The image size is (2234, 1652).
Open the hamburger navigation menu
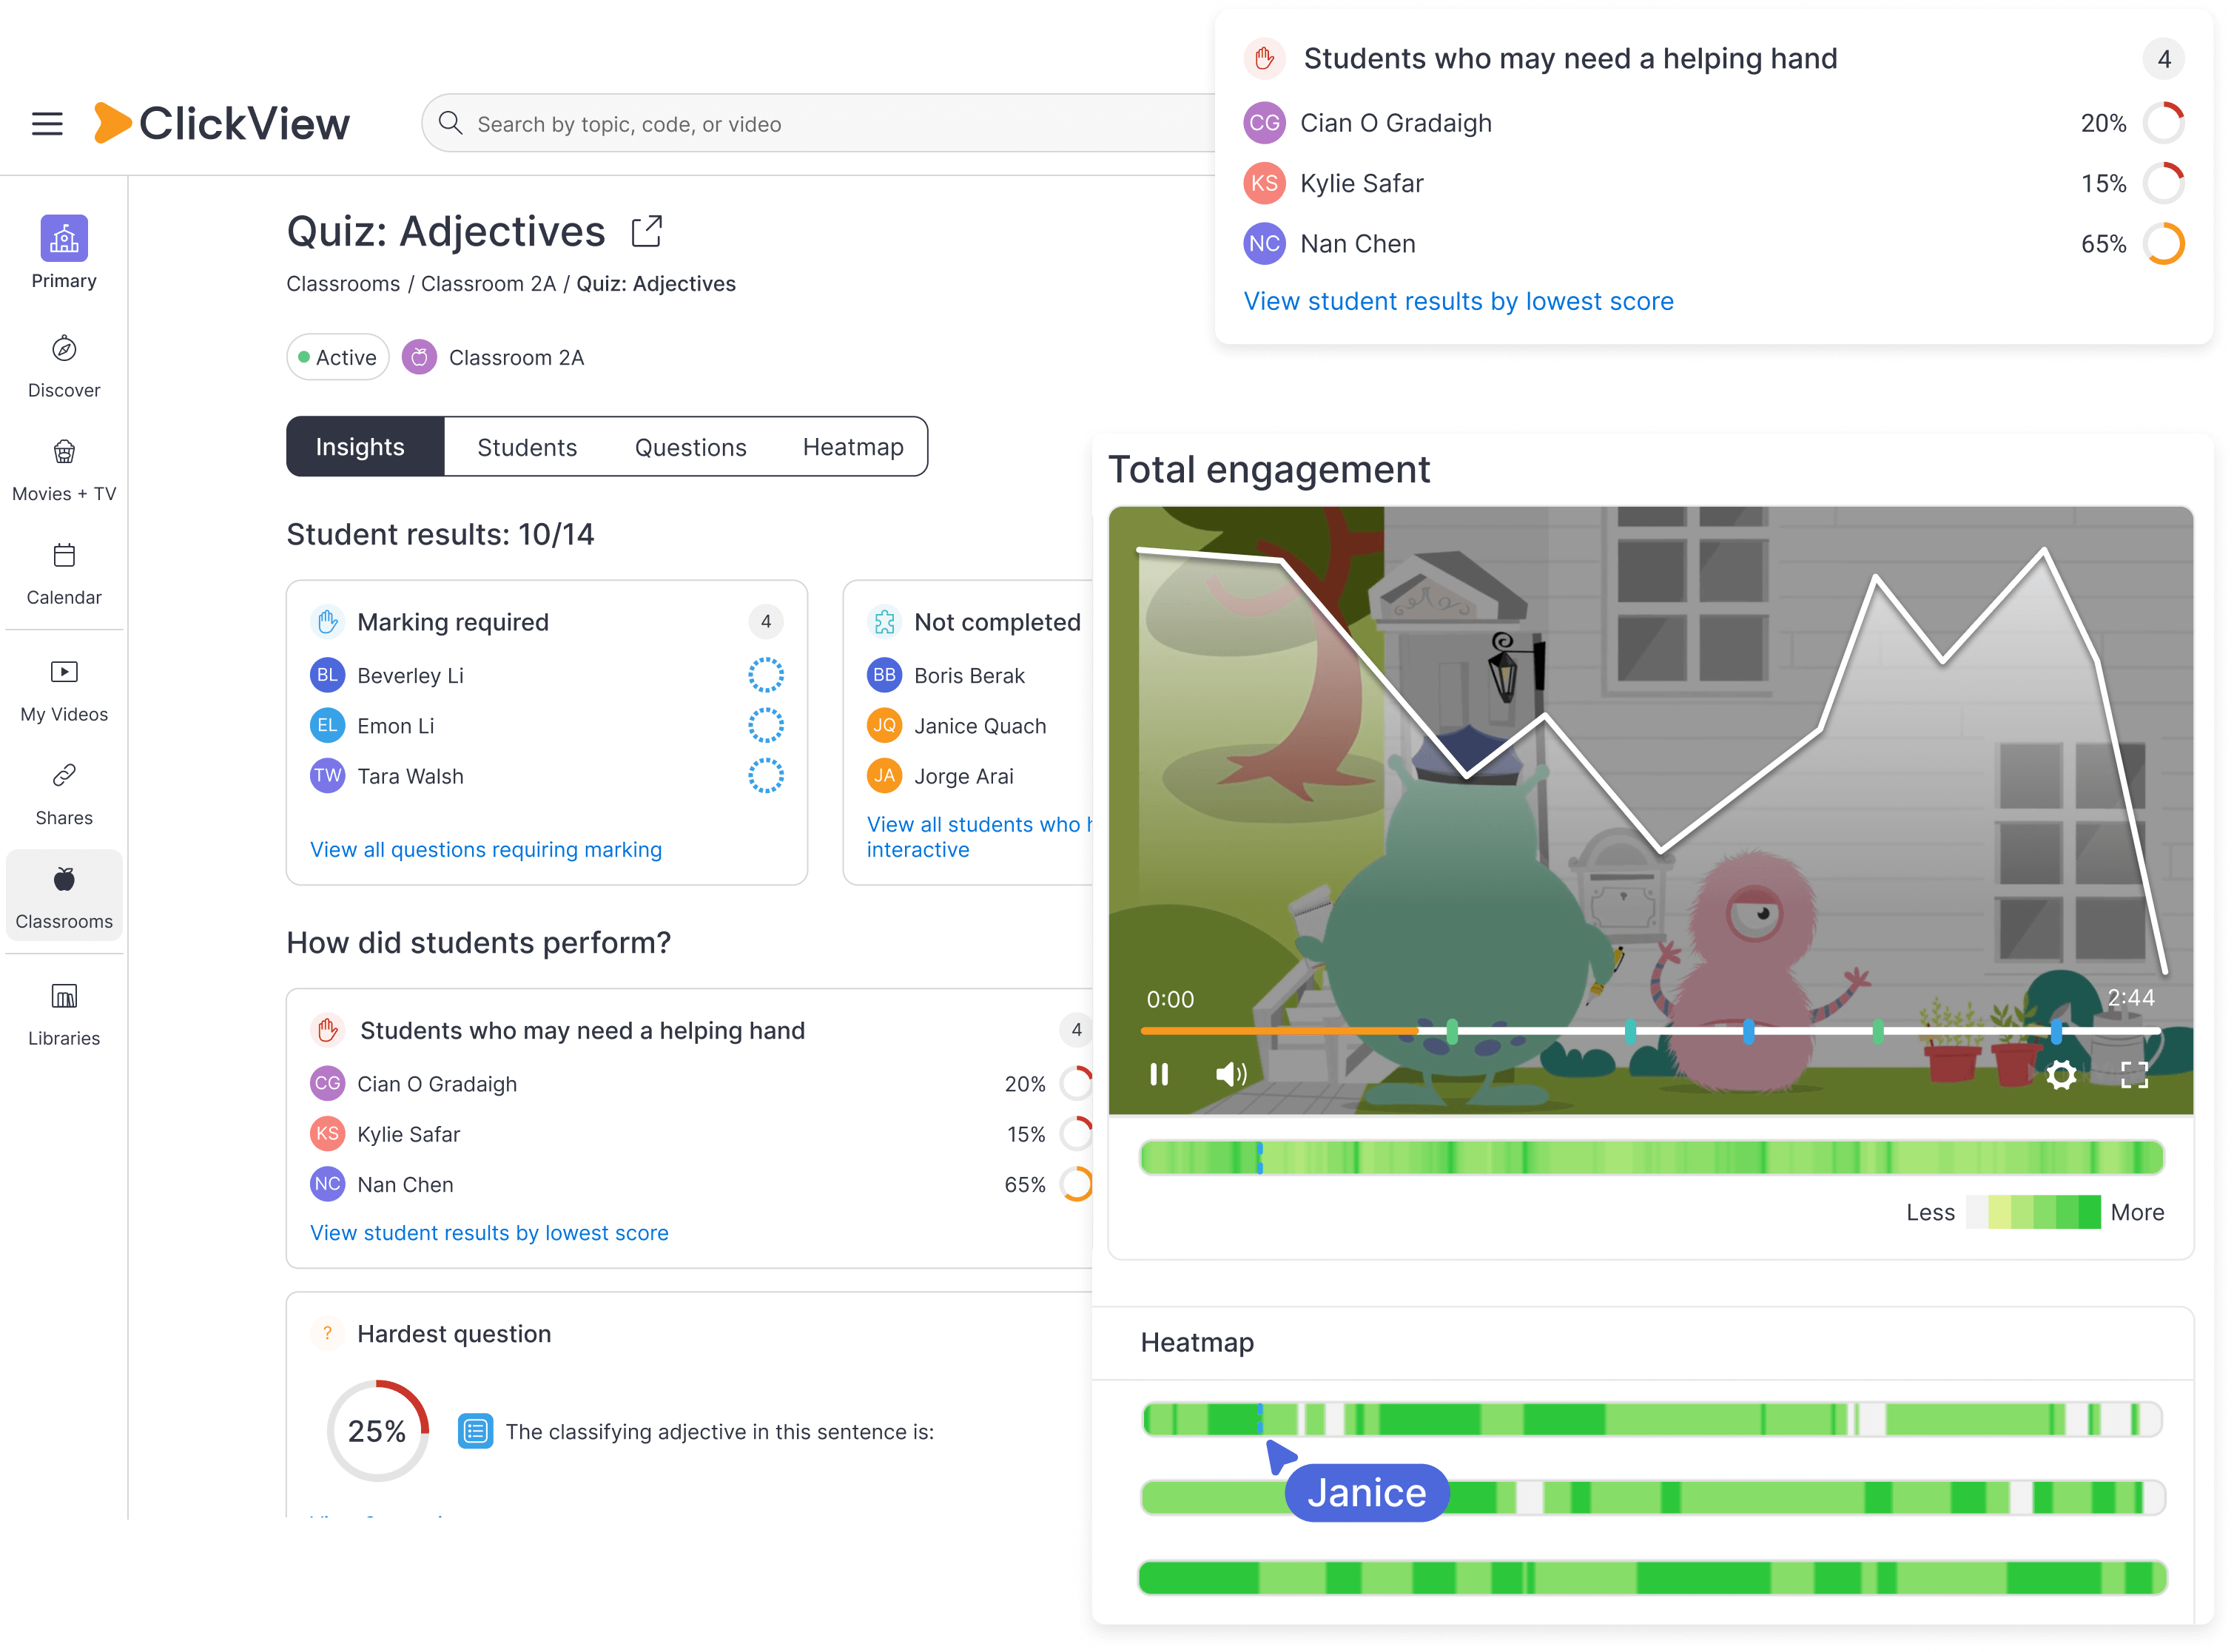click(47, 124)
